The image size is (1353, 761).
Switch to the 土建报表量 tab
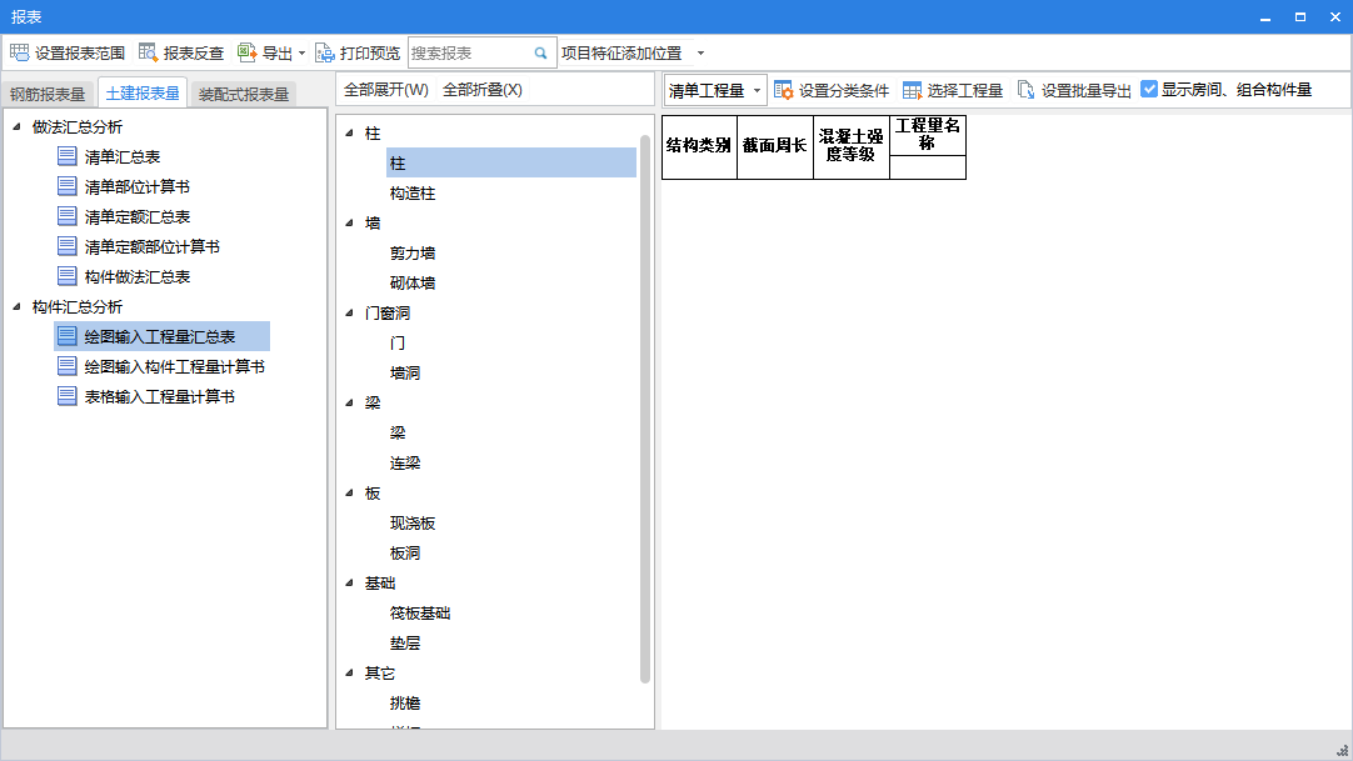[143, 93]
